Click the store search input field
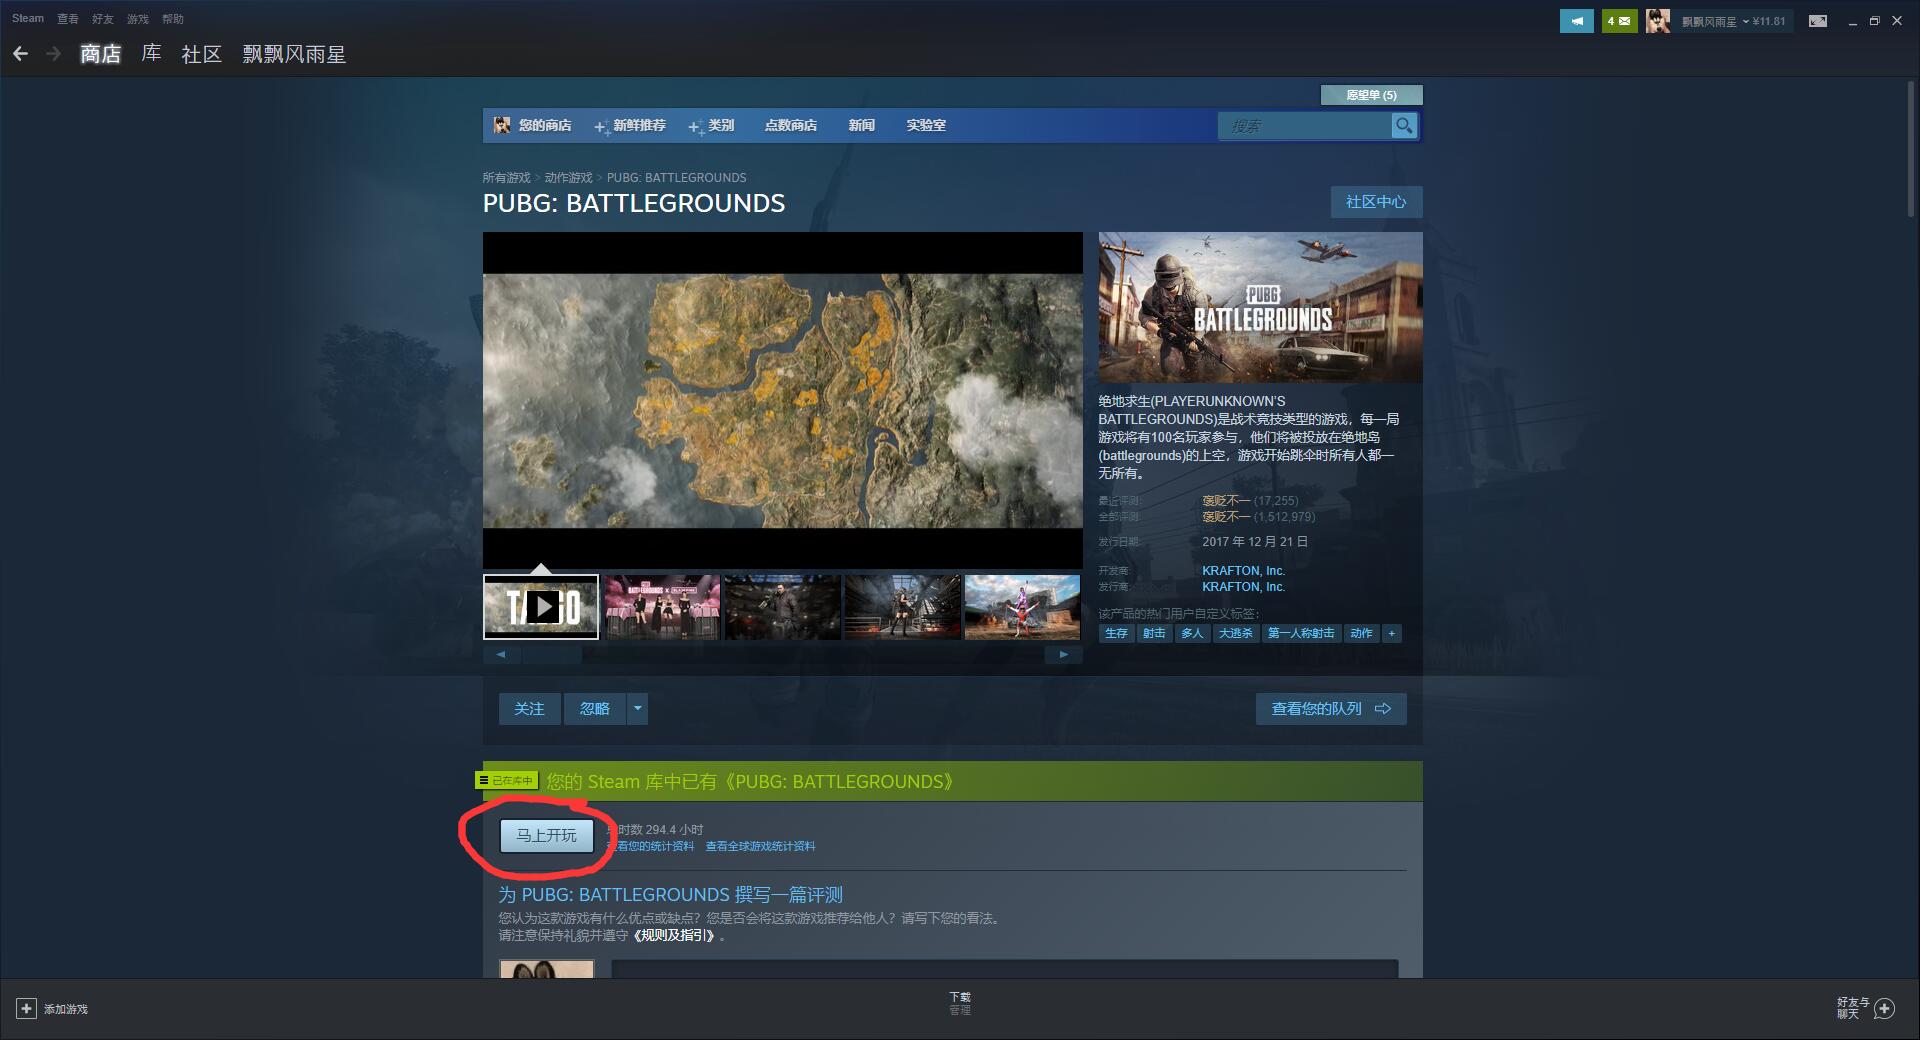The width and height of the screenshot is (1920, 1040). (1304, 125)
